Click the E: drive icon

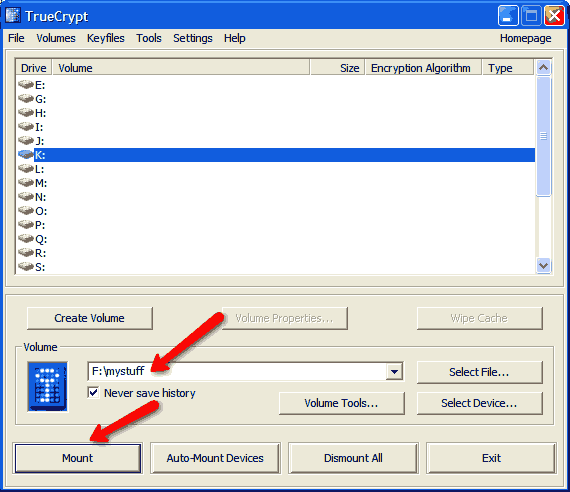tap(26, 84)
